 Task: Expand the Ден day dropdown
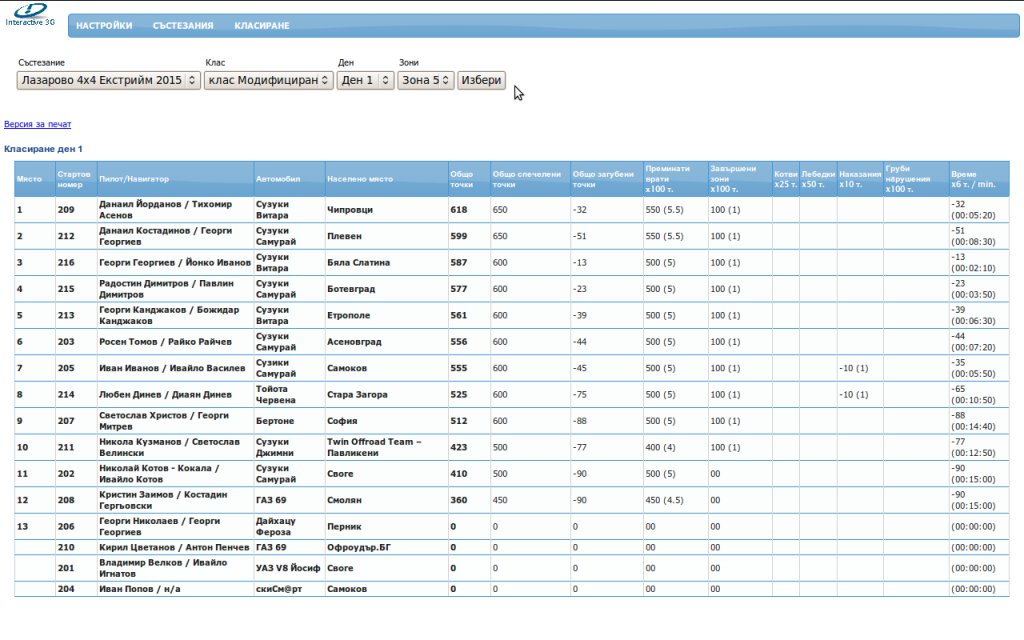pyautogui.click(x=365, y=80)
